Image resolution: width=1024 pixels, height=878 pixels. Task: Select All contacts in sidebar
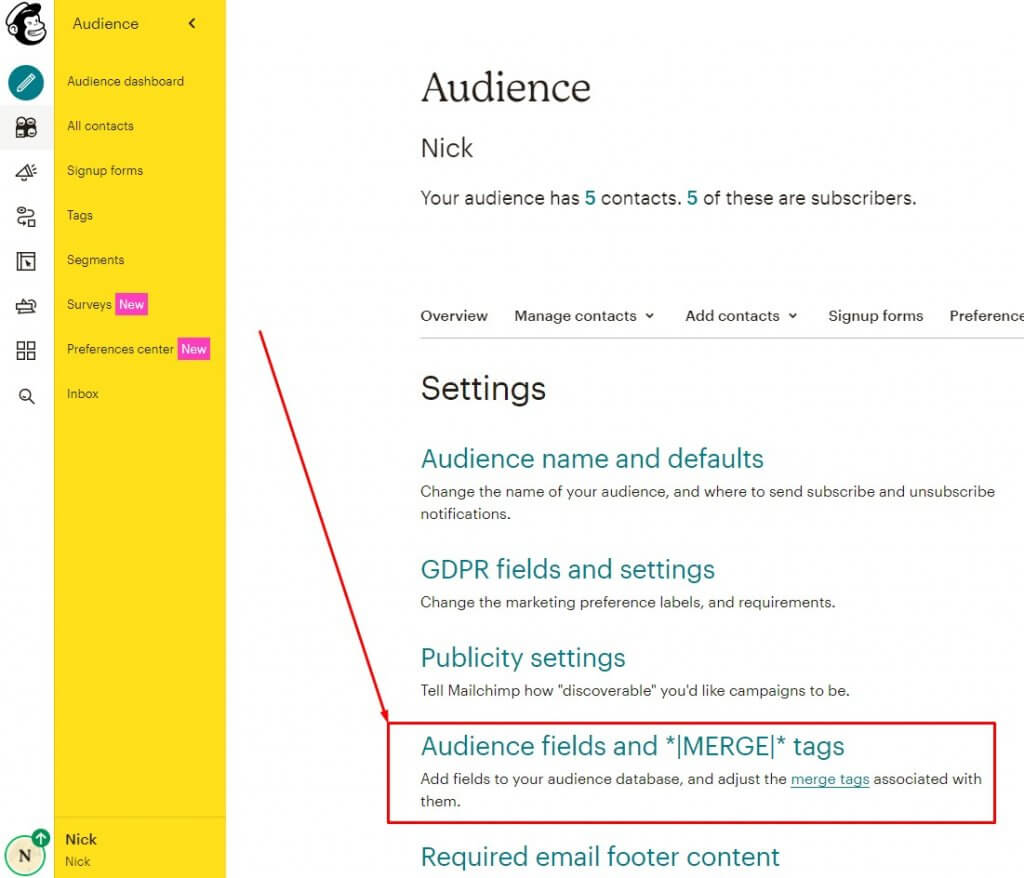tap(100, 126)
